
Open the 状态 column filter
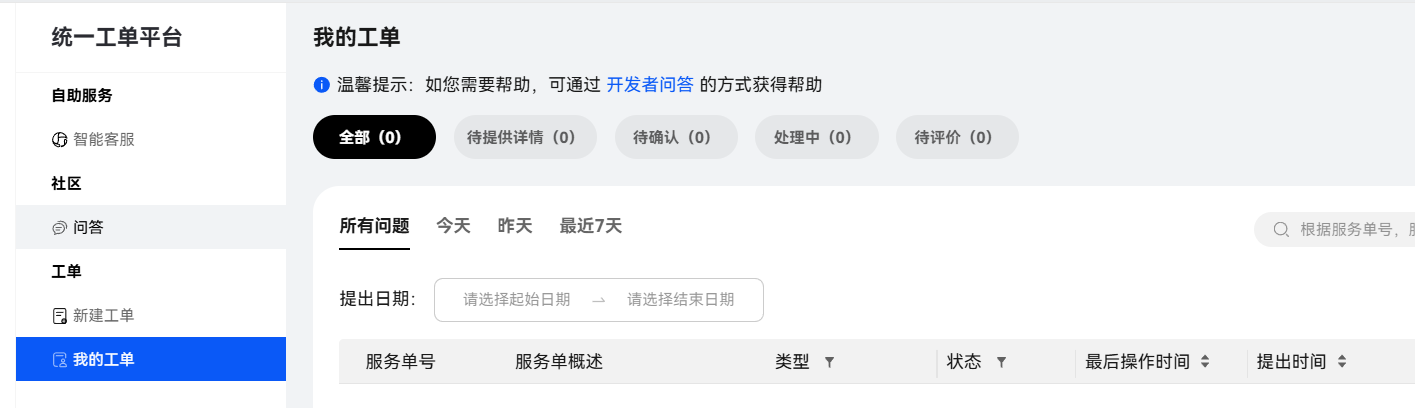pos(1001,362)
